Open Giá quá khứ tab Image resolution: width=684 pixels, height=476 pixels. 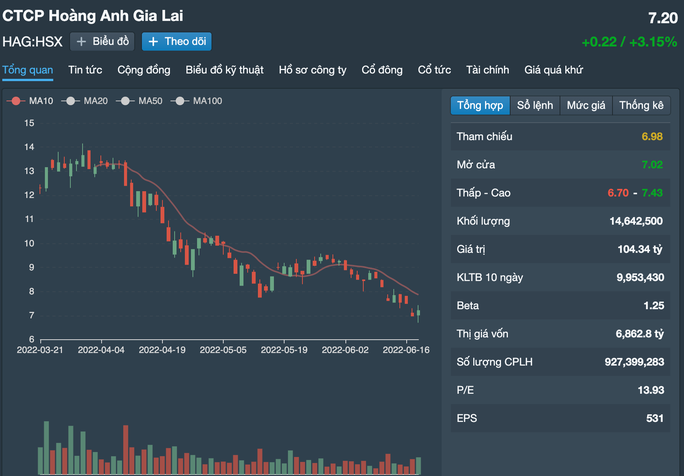click(554, 70)
